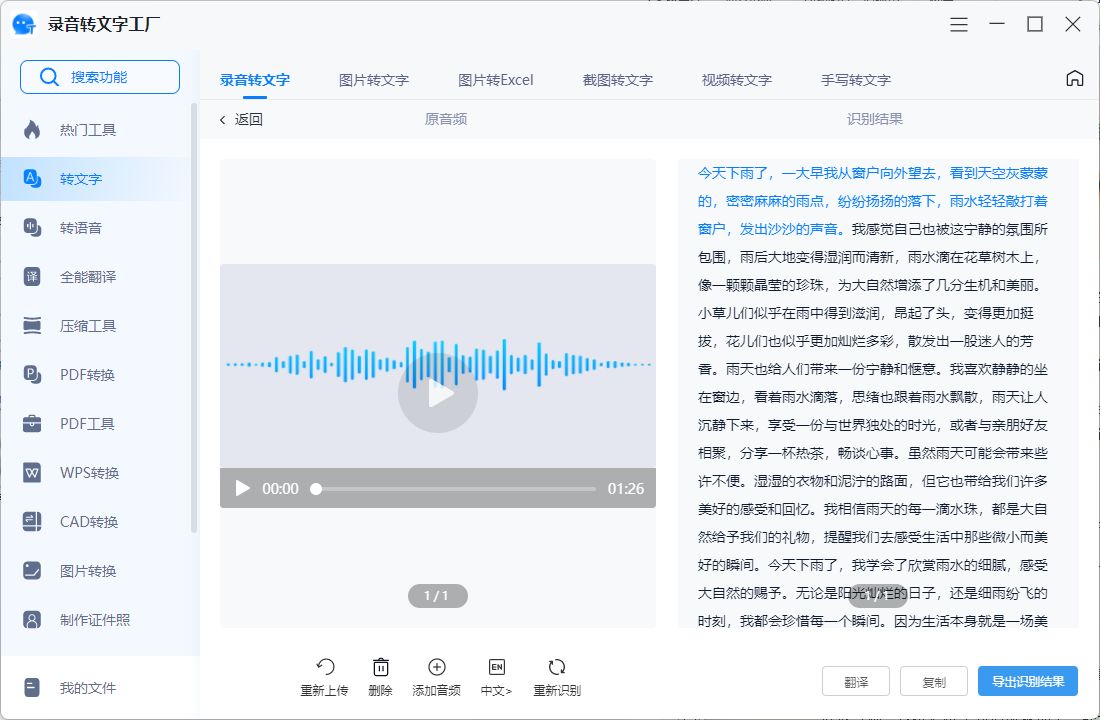Click the 原音频 heading
The height and width of the screenshot is (720, 1100).
point(445,119)
